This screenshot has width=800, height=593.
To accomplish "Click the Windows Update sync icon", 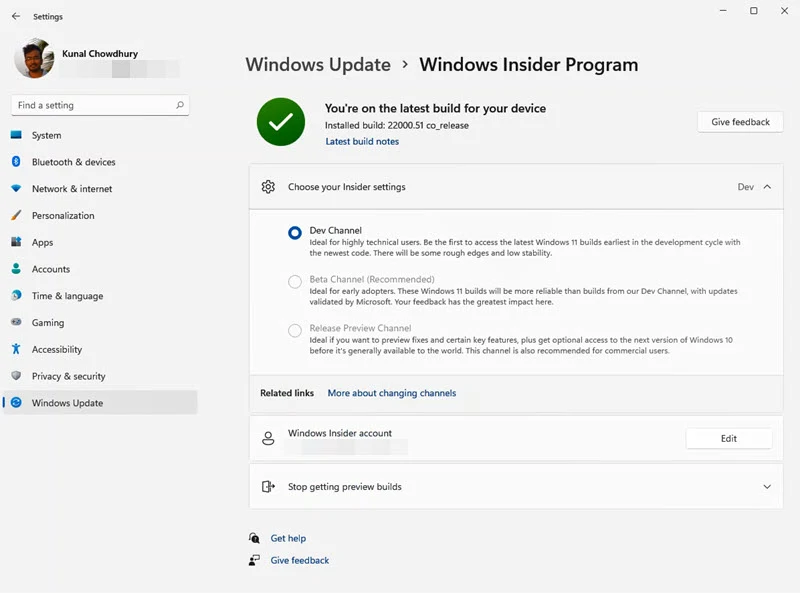I will 16,402.
